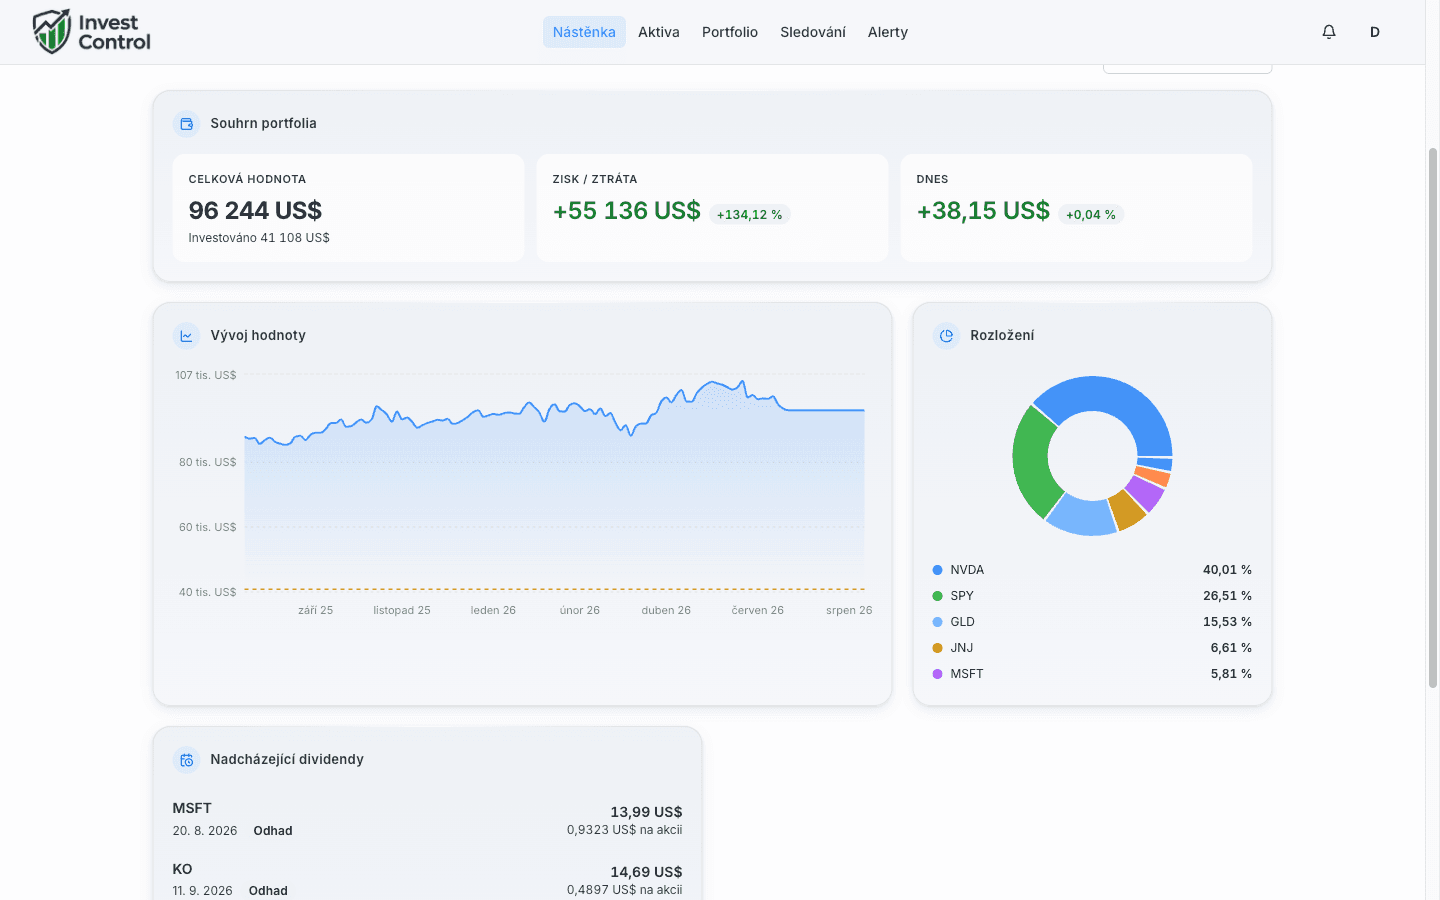The height and width of the screenshot is (900, 1440).
Task: Select MSFT legend label in Rozložení
Action: 967,674
